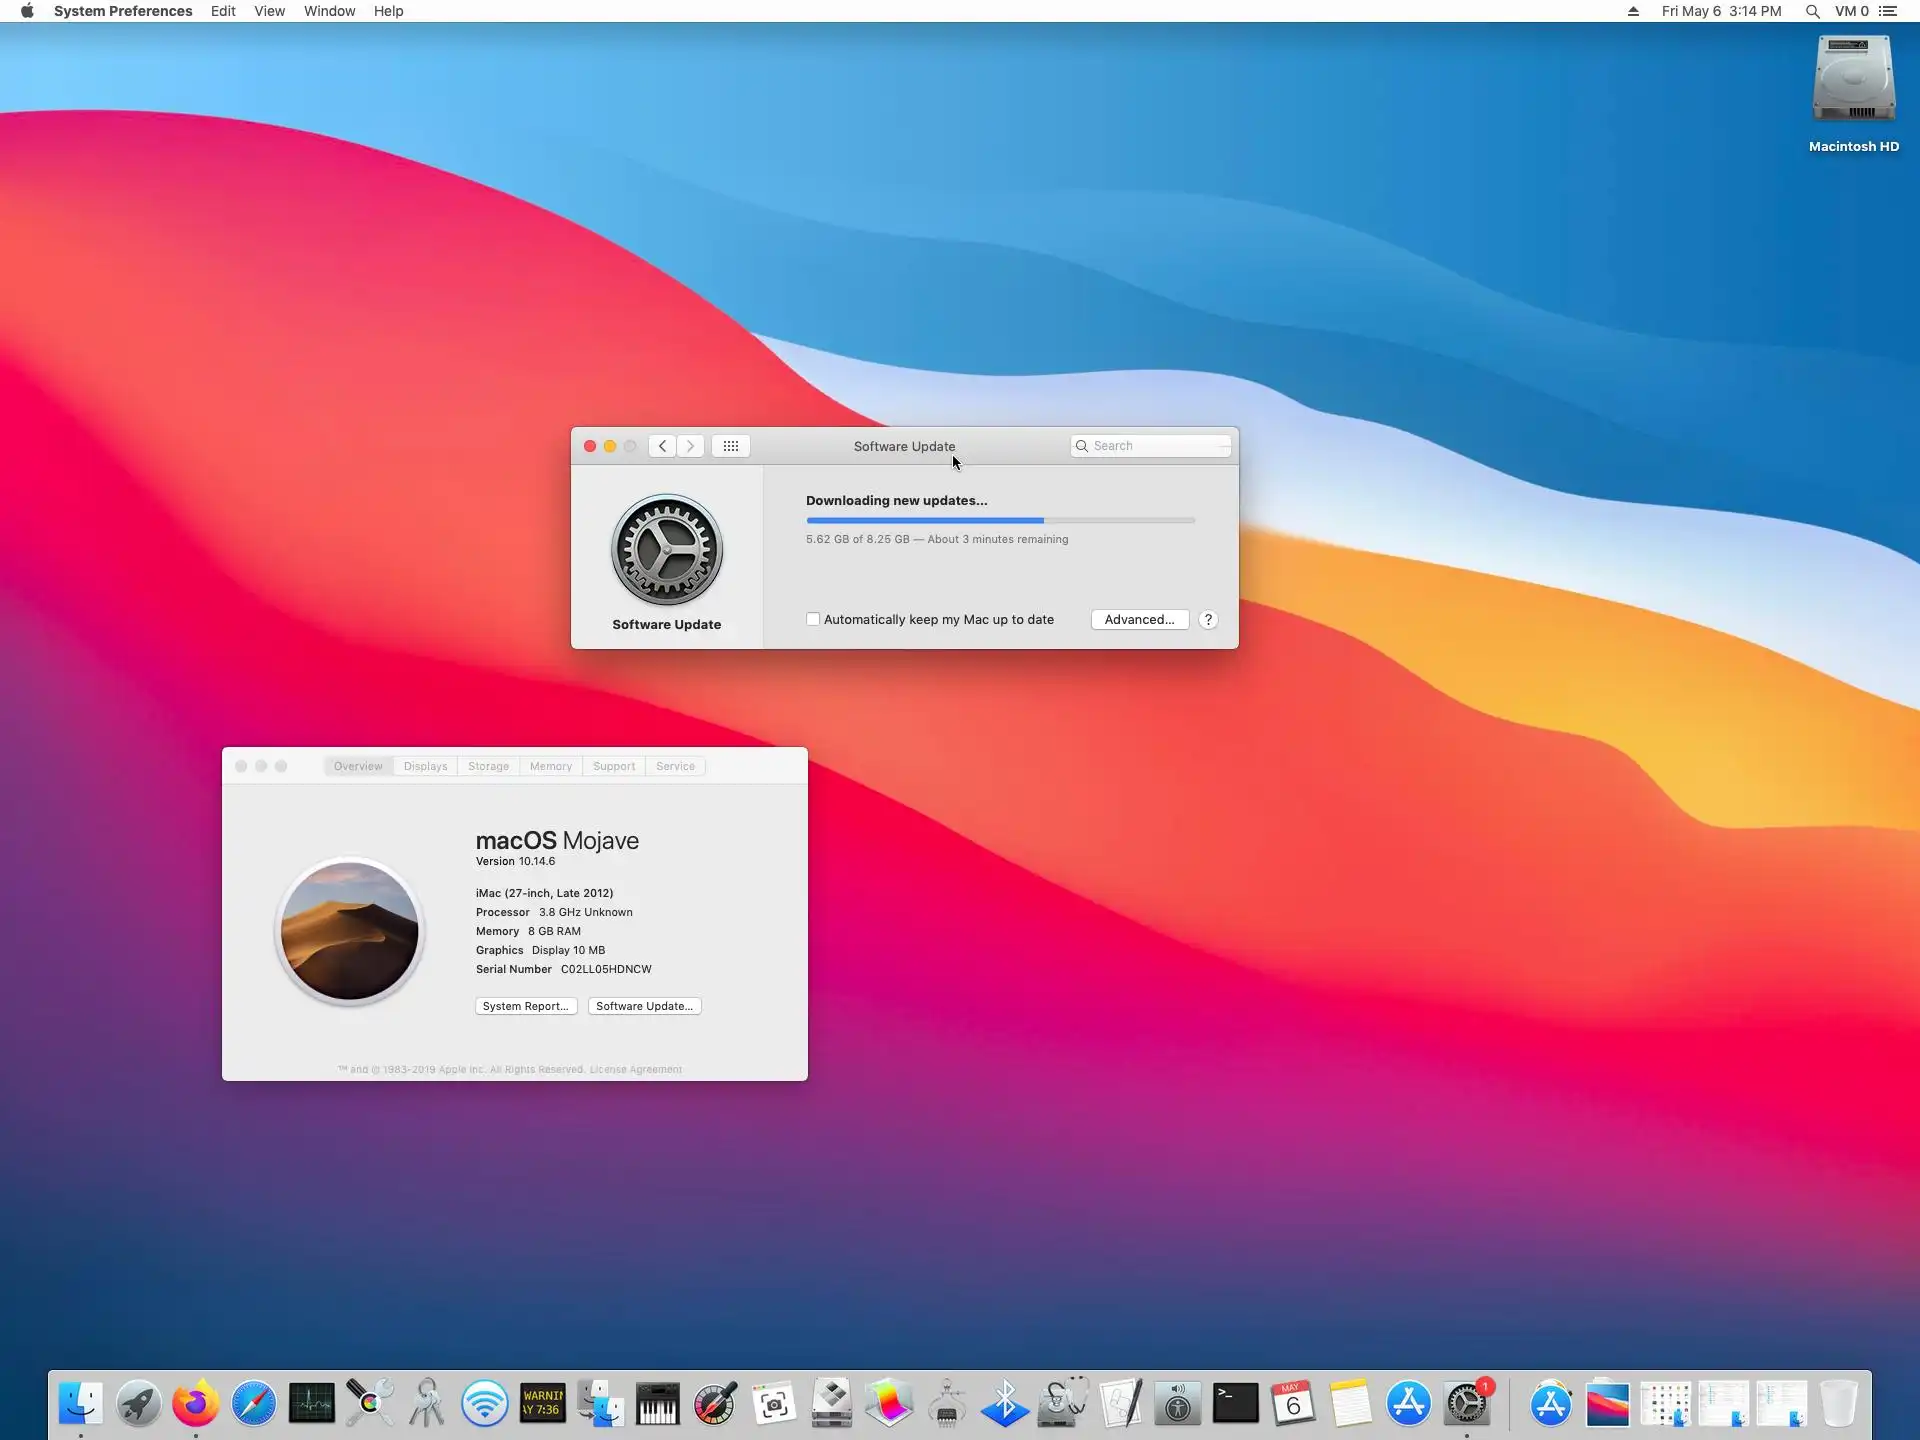Open Keychain Access in the Dock
Screen dimensions: 1920x1440
click(427, 1404)
